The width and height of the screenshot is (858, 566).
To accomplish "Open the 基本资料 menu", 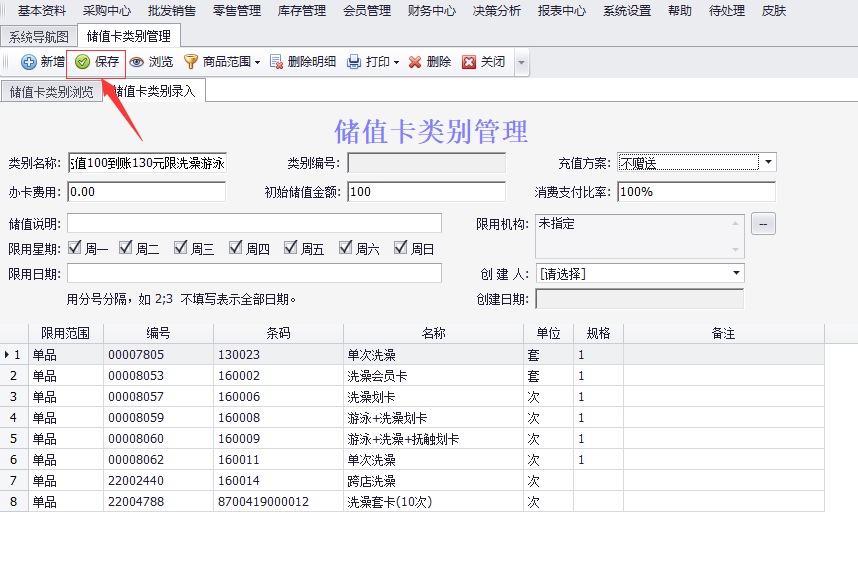I will [x=42, y=10].
